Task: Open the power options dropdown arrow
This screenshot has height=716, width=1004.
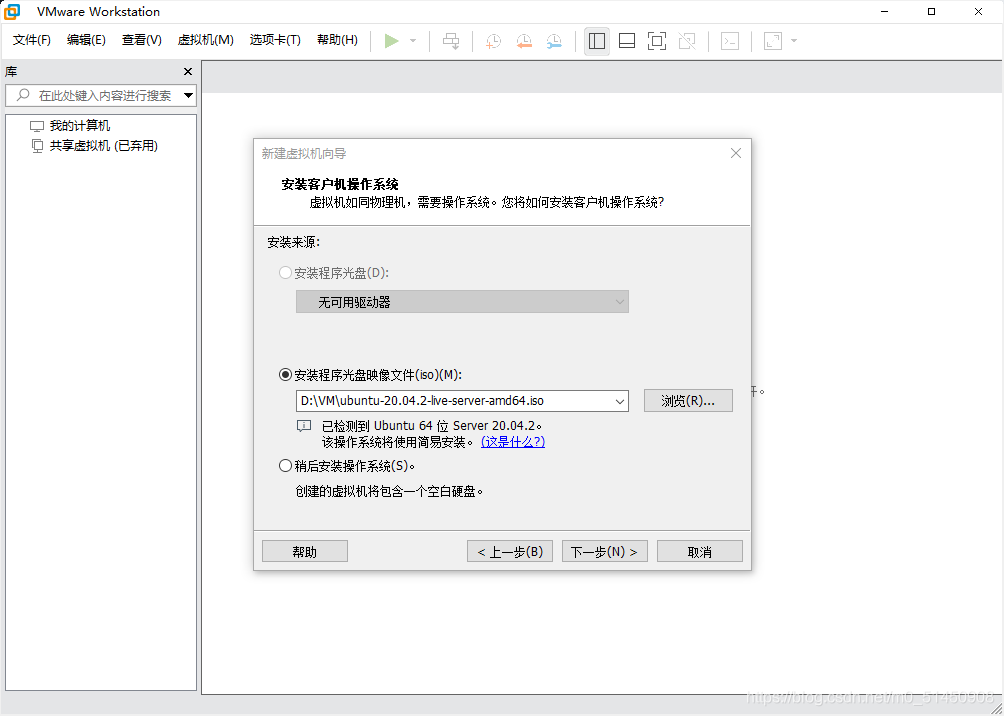Action: tap(413, 41)
